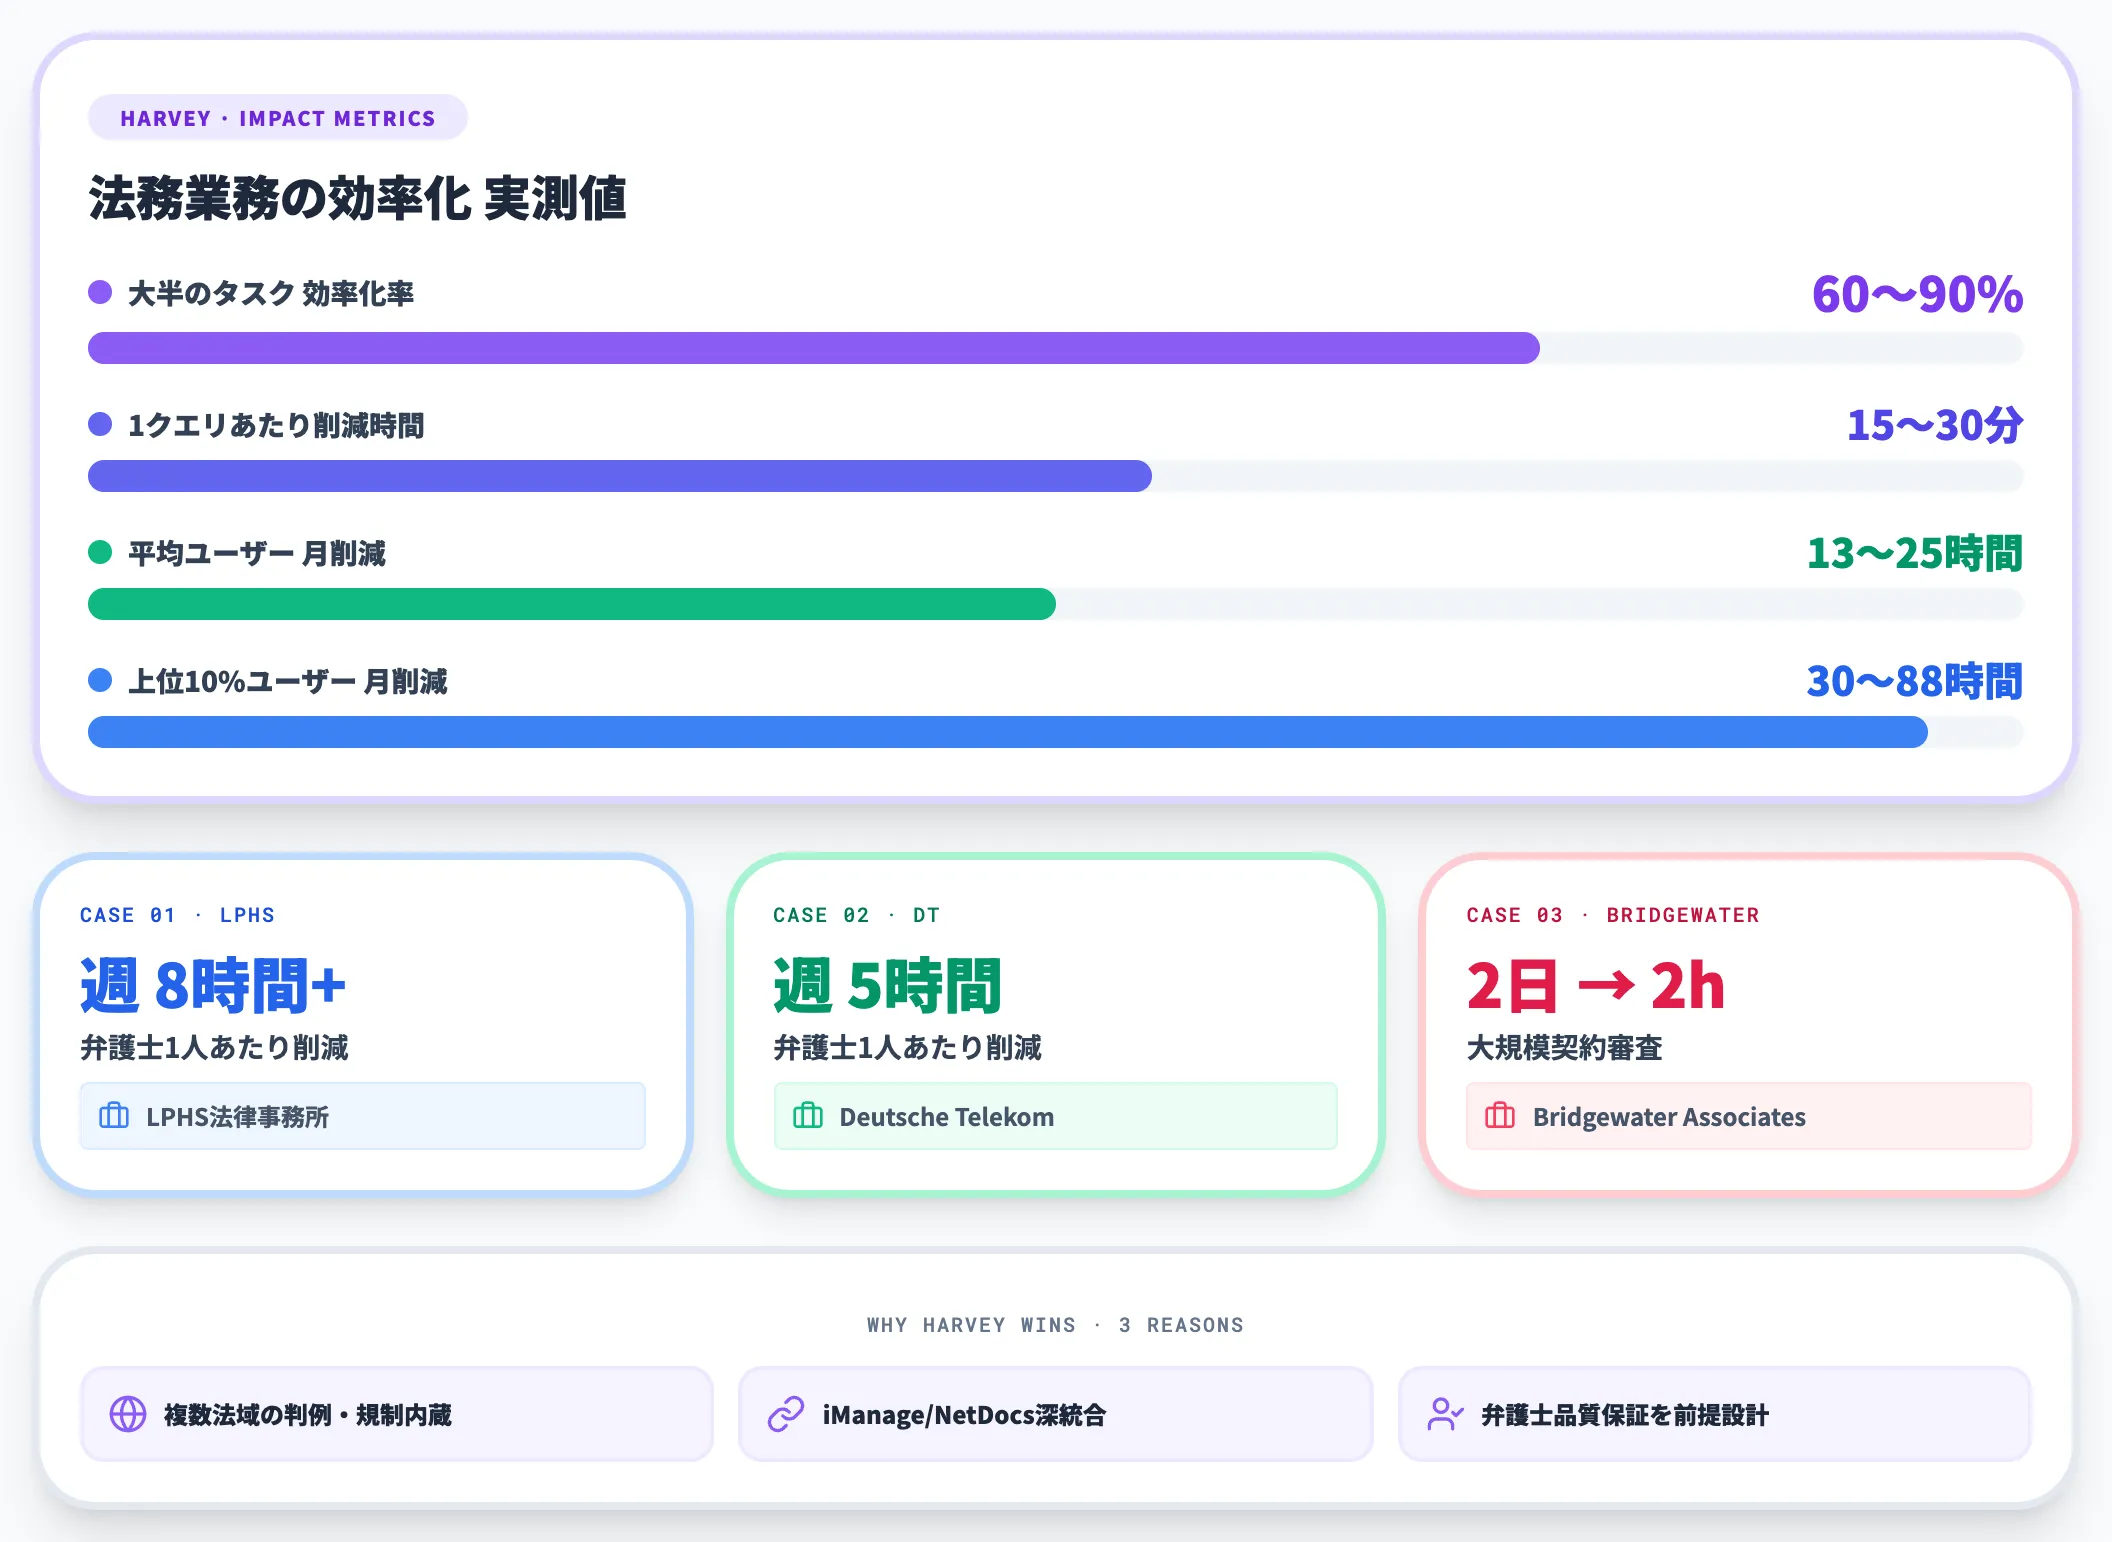Viewport: 2112px width, 1542px height.
Task: Click the label 1クエリあたり削減時間
Action: coord(276,425)
